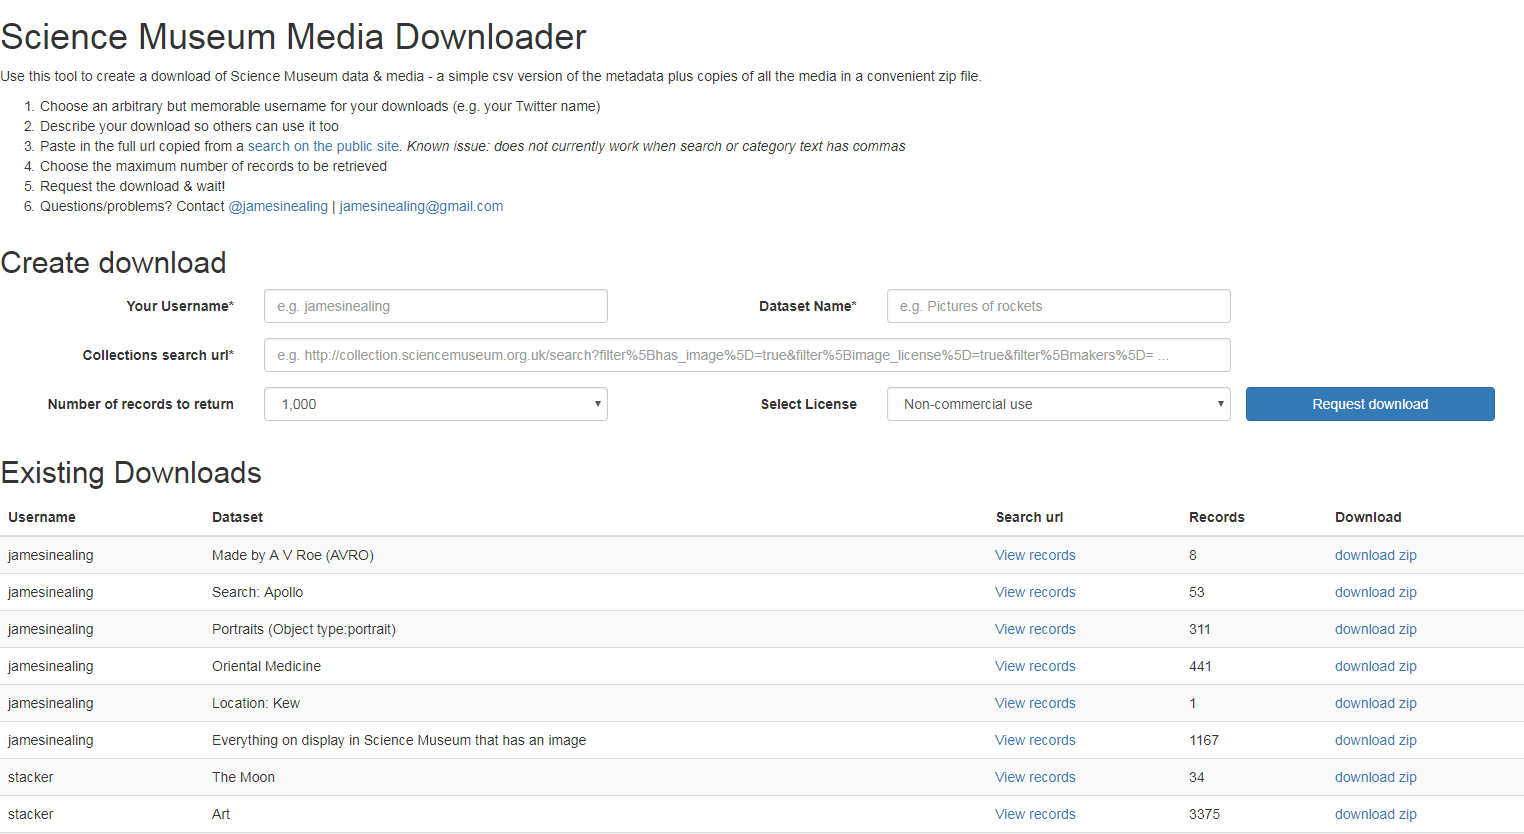Click the 'Your Username*' label
Screen dimensions: 1524x834
pos(180,306)
